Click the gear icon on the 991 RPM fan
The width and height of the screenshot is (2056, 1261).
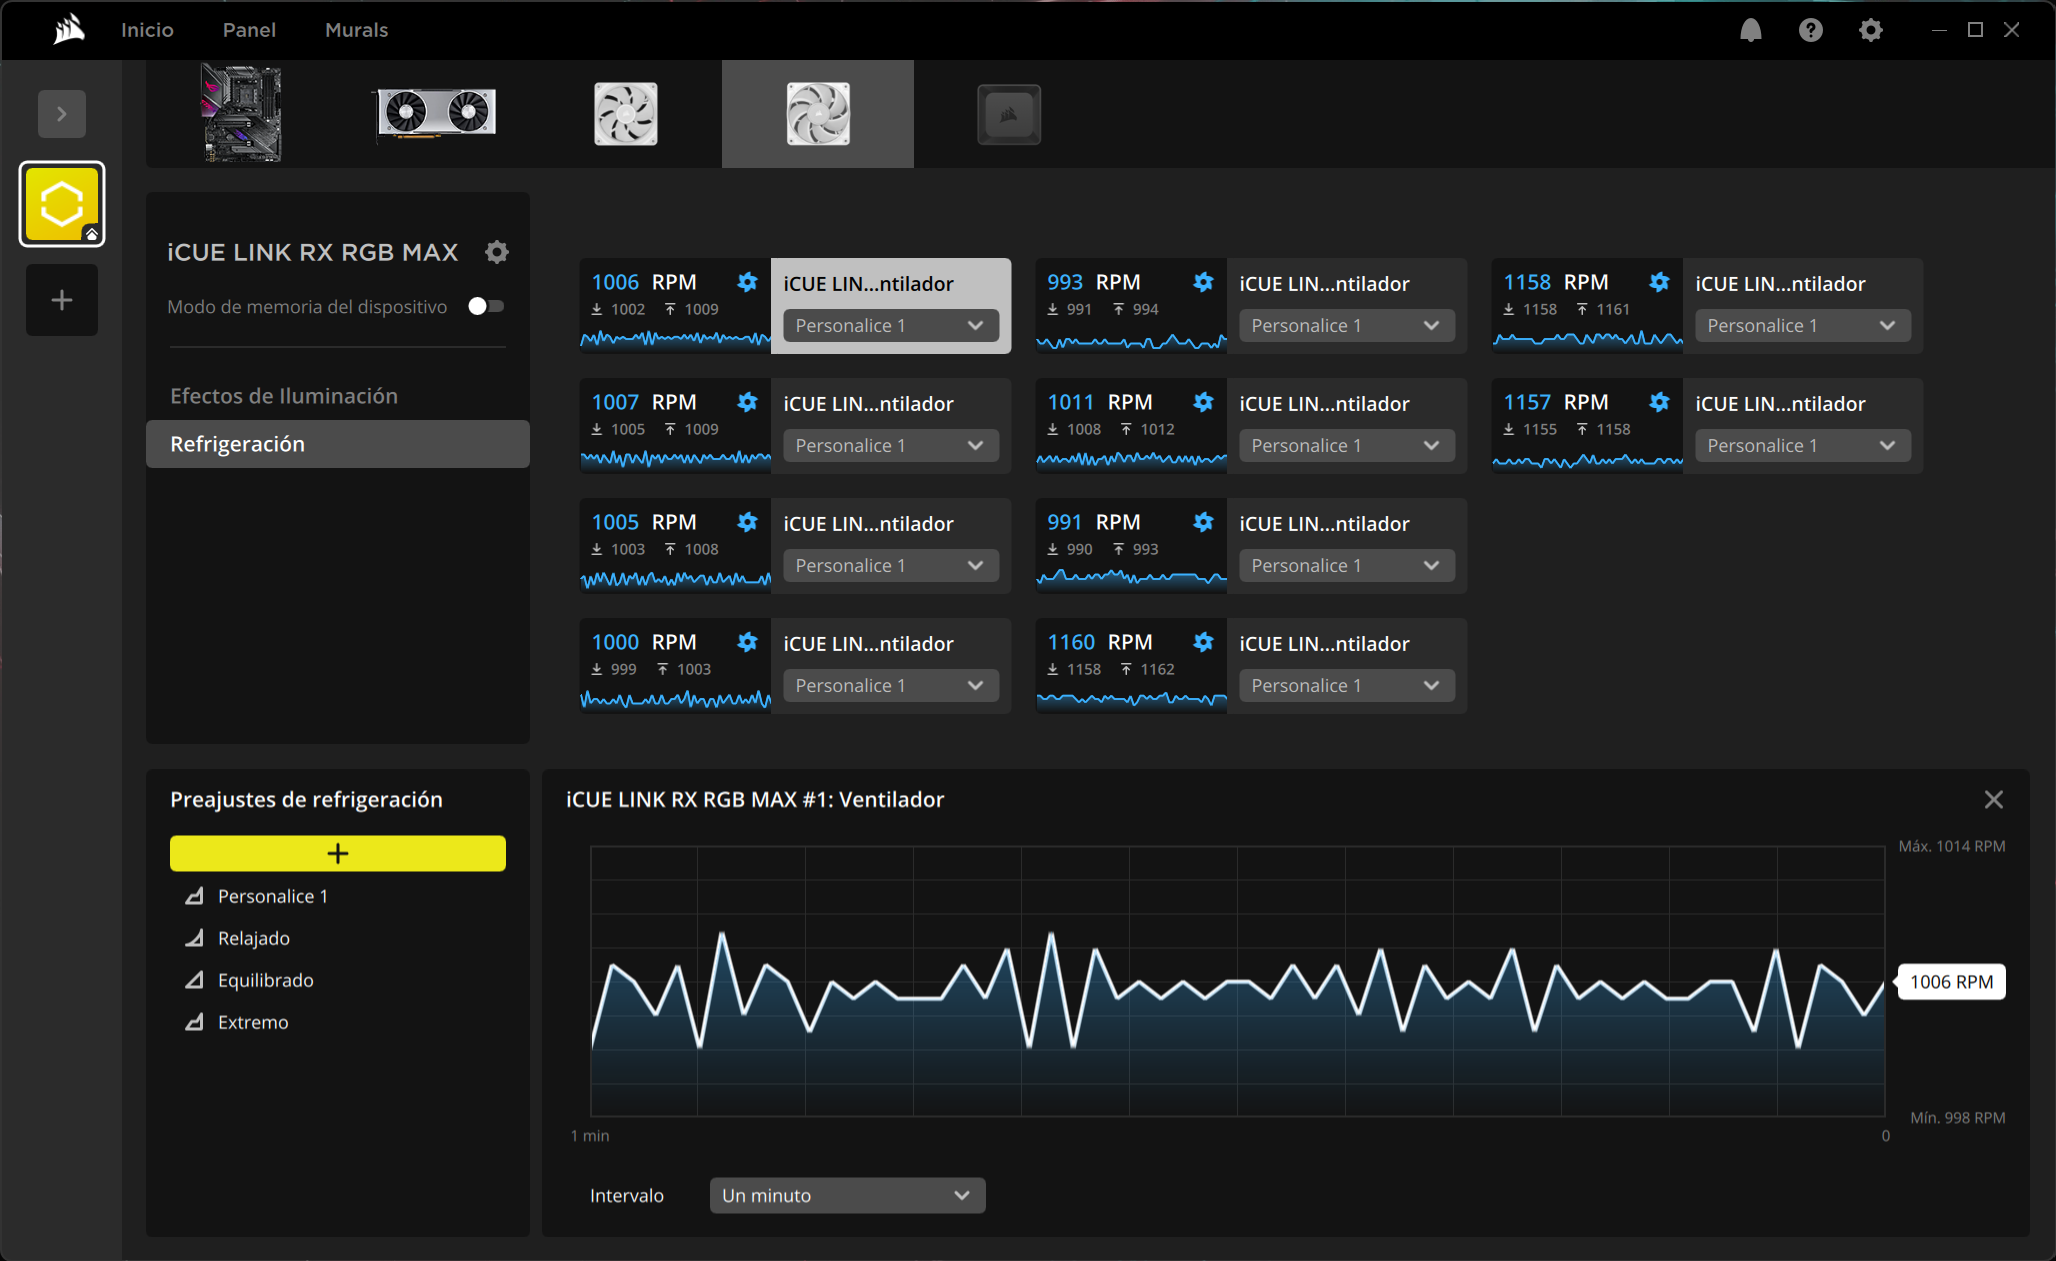tap(1203, 522)
